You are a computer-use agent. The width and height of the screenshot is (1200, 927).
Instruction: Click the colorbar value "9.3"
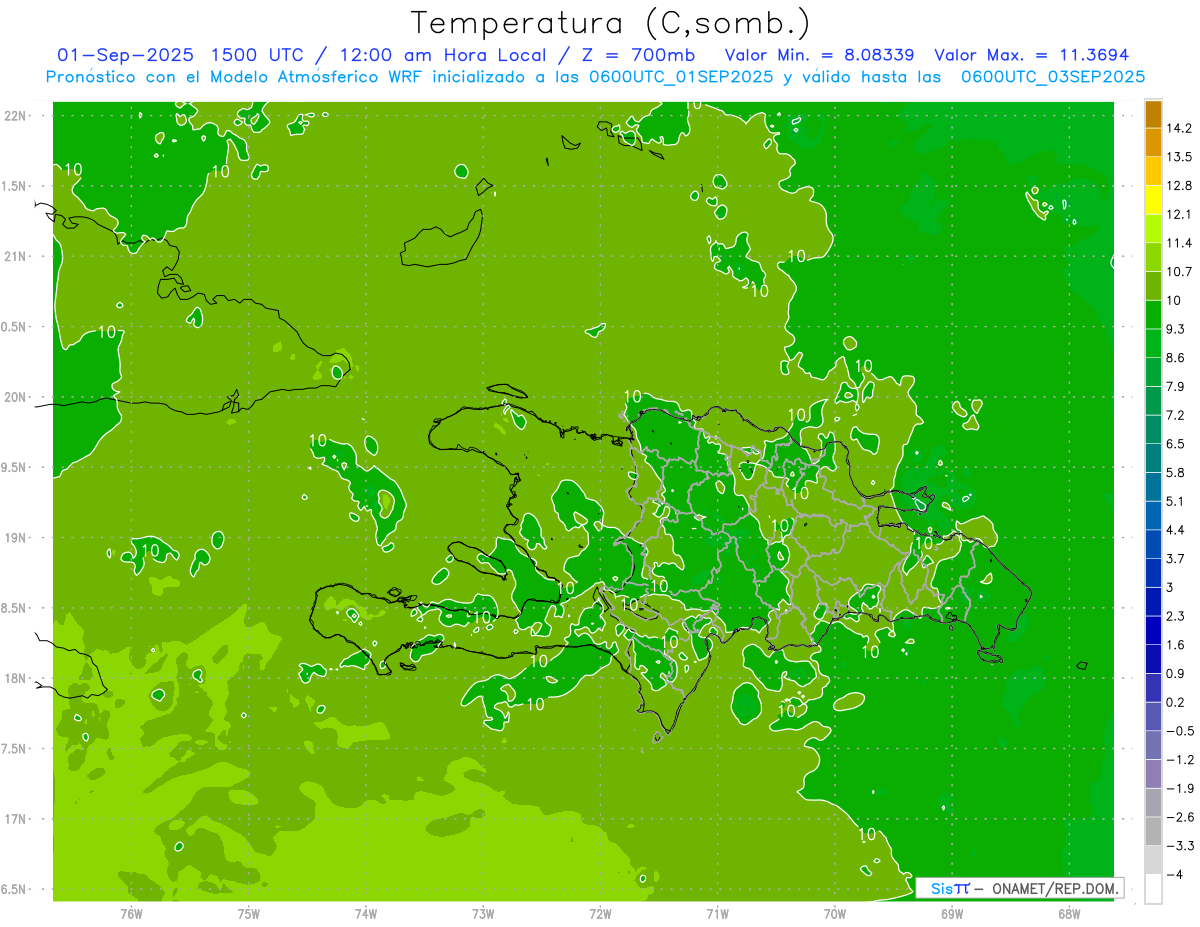point(1176,329)
